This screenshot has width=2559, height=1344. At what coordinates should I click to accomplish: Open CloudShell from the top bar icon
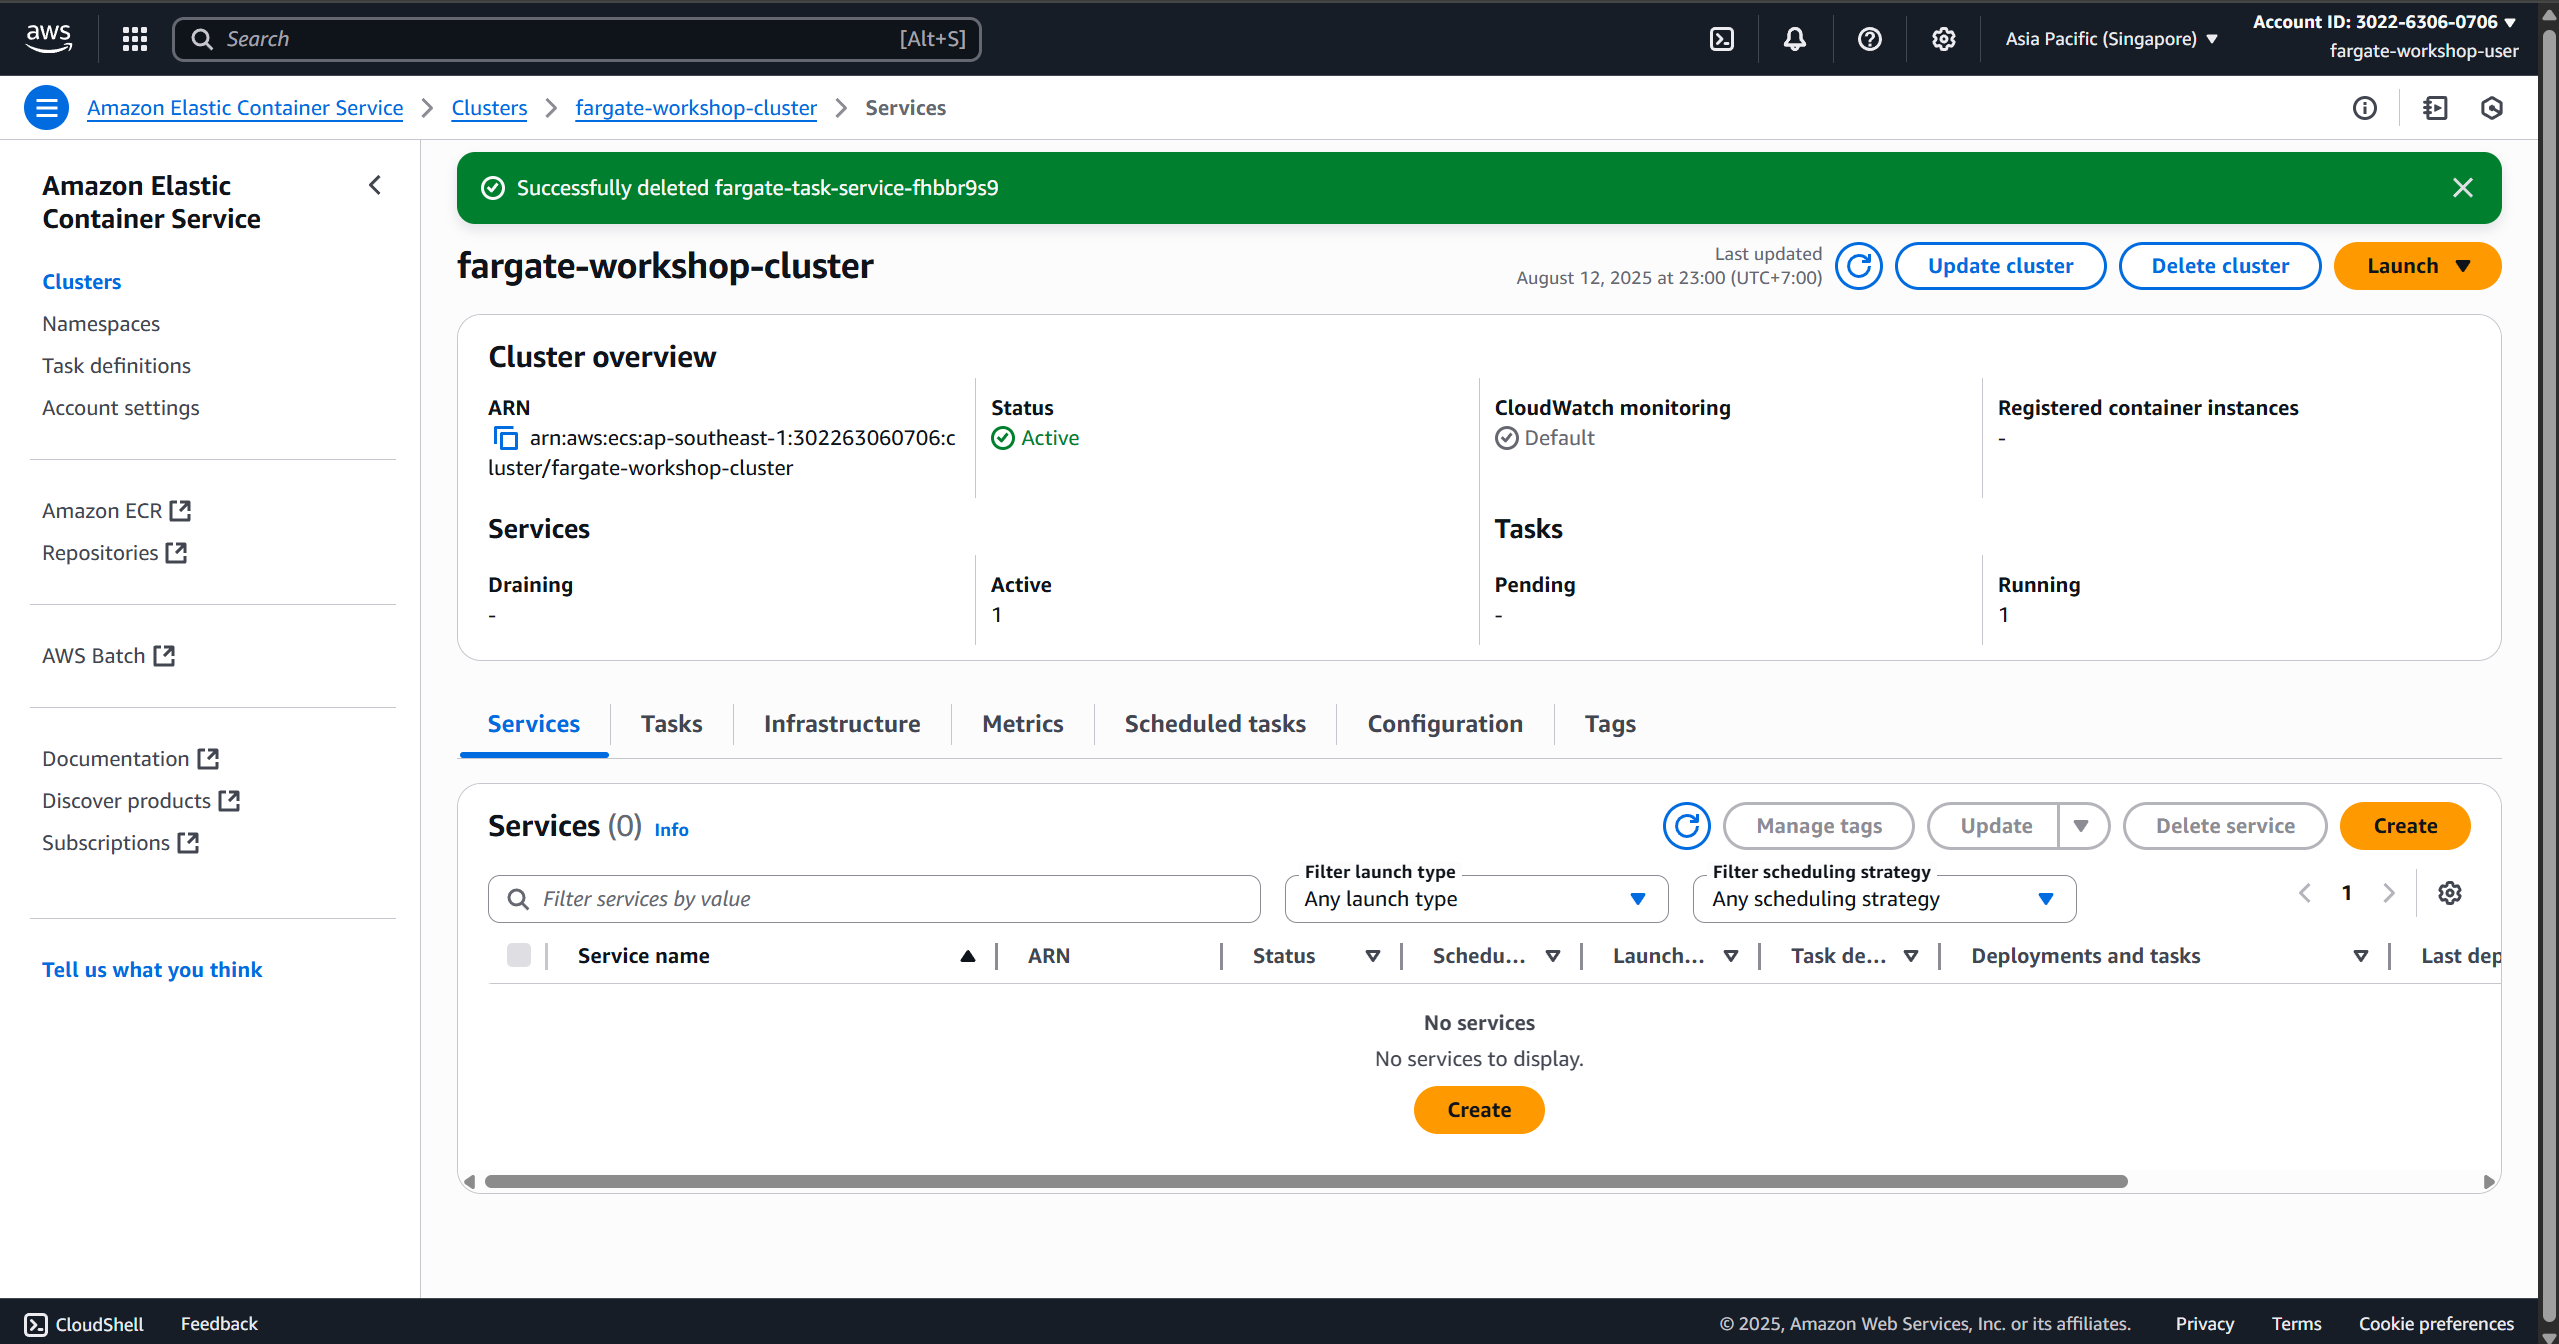pos(1722,39)
